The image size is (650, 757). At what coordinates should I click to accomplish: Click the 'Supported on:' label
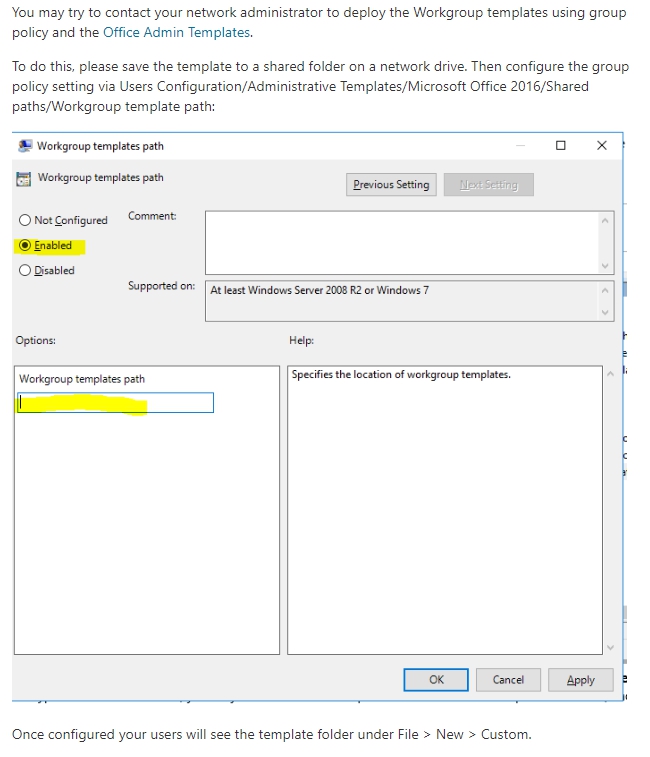(x=161, y=286)
